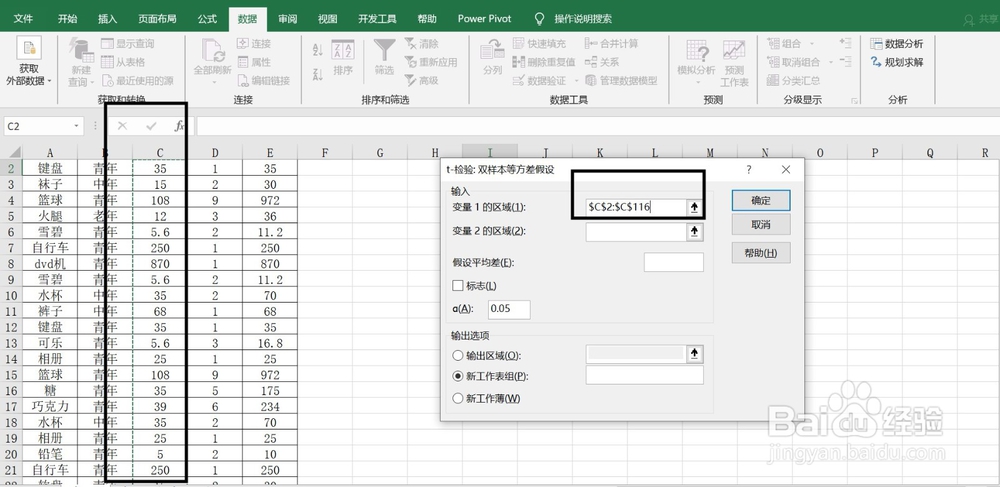Open the 文件 tab
1000x487 pixels.
(24, 18)
